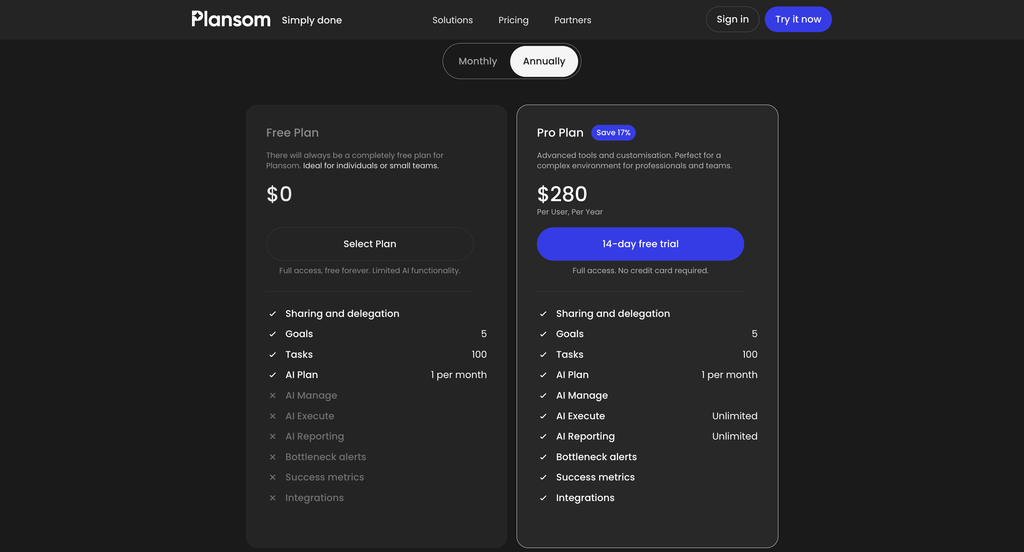Open the Solutions menu
Screen dimensions: 1024x552
pyautogui.click(x=452, y=20)
